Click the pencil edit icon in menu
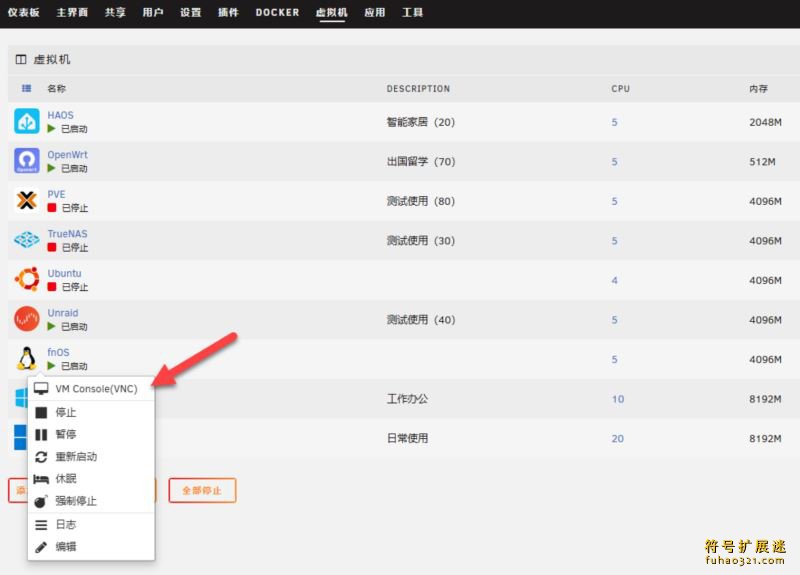The image size is (800, 575). click(41, 547)
